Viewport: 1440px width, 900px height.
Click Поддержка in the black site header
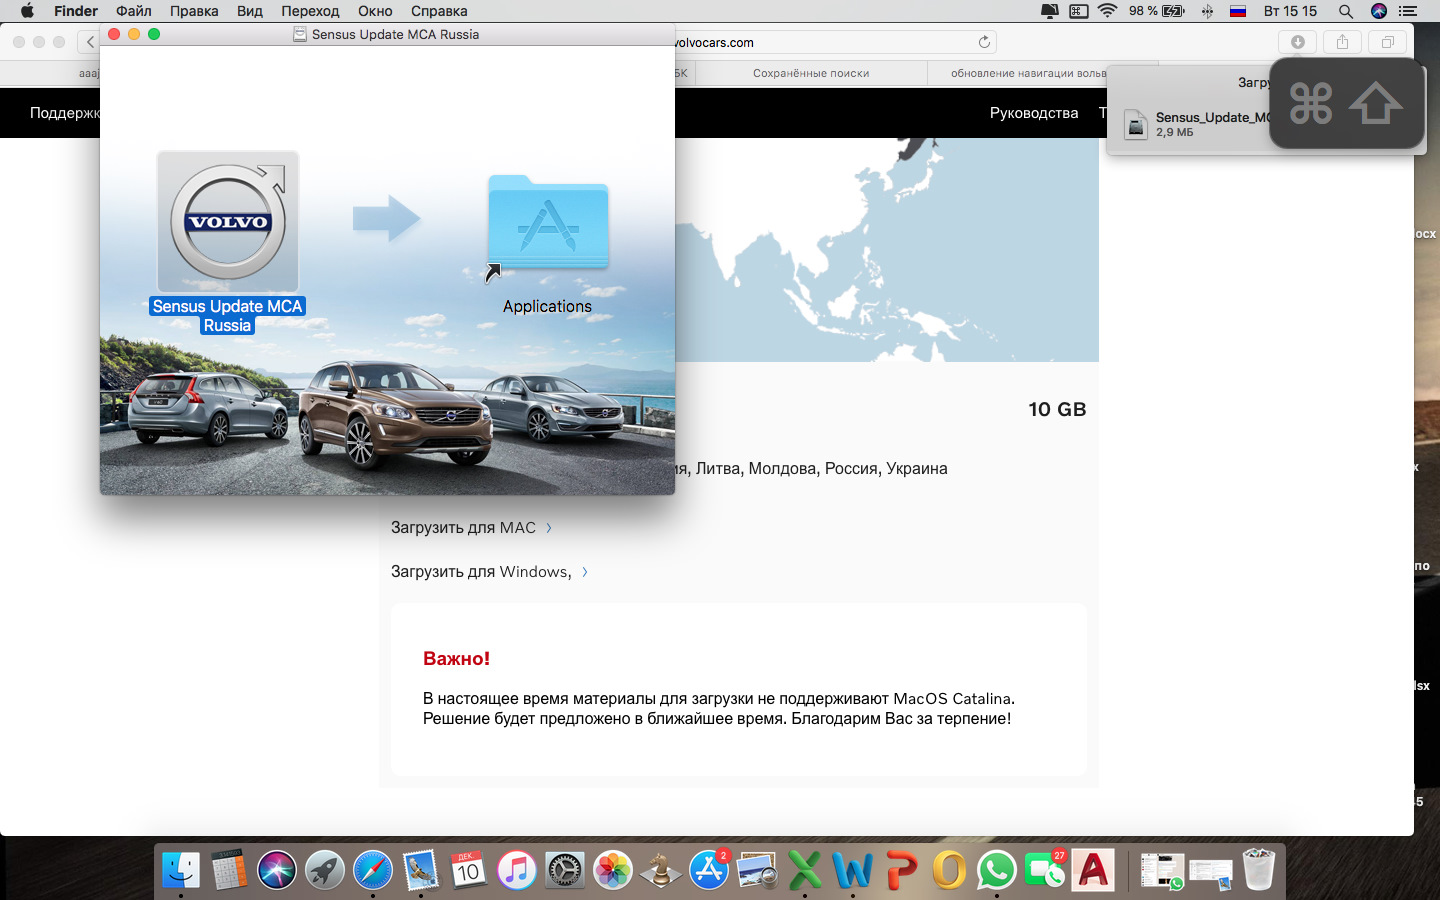[65, 113]
